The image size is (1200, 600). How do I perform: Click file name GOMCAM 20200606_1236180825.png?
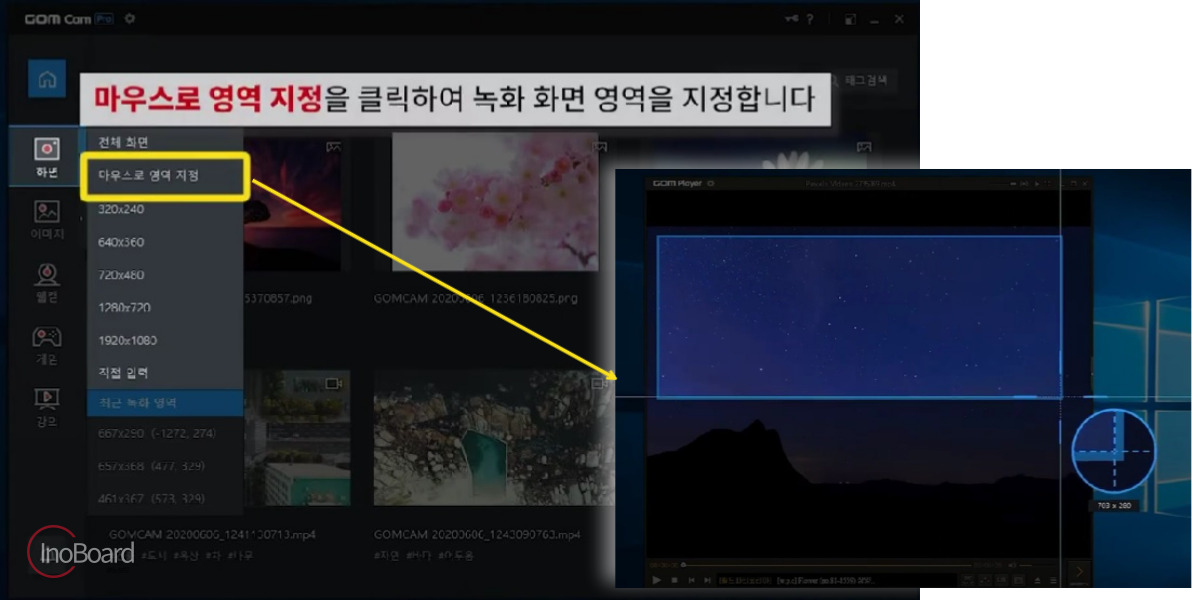[476, 298]
